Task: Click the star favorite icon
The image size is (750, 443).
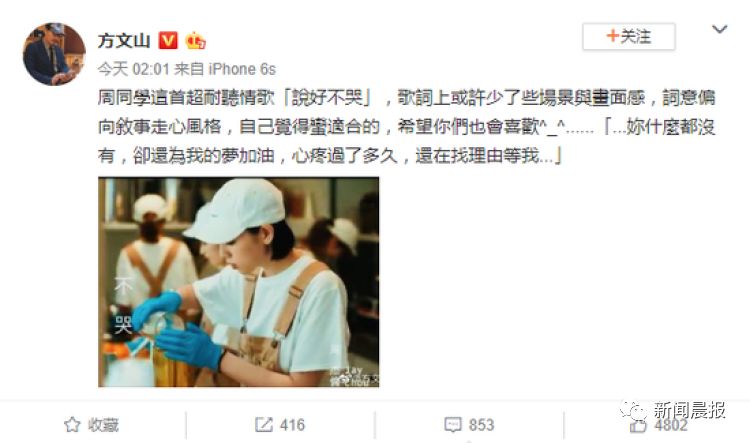Action: [x=72, y=424]
